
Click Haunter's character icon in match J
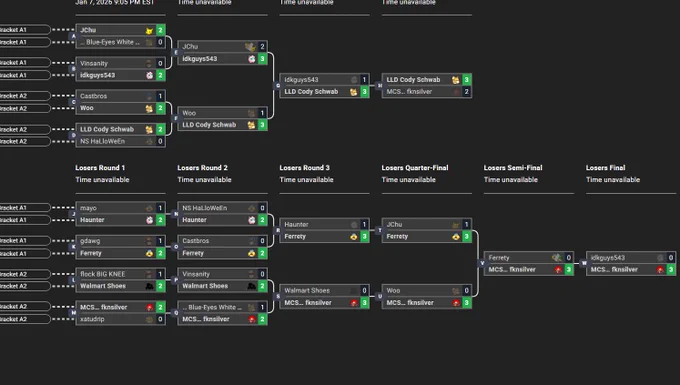coord(149,220)
